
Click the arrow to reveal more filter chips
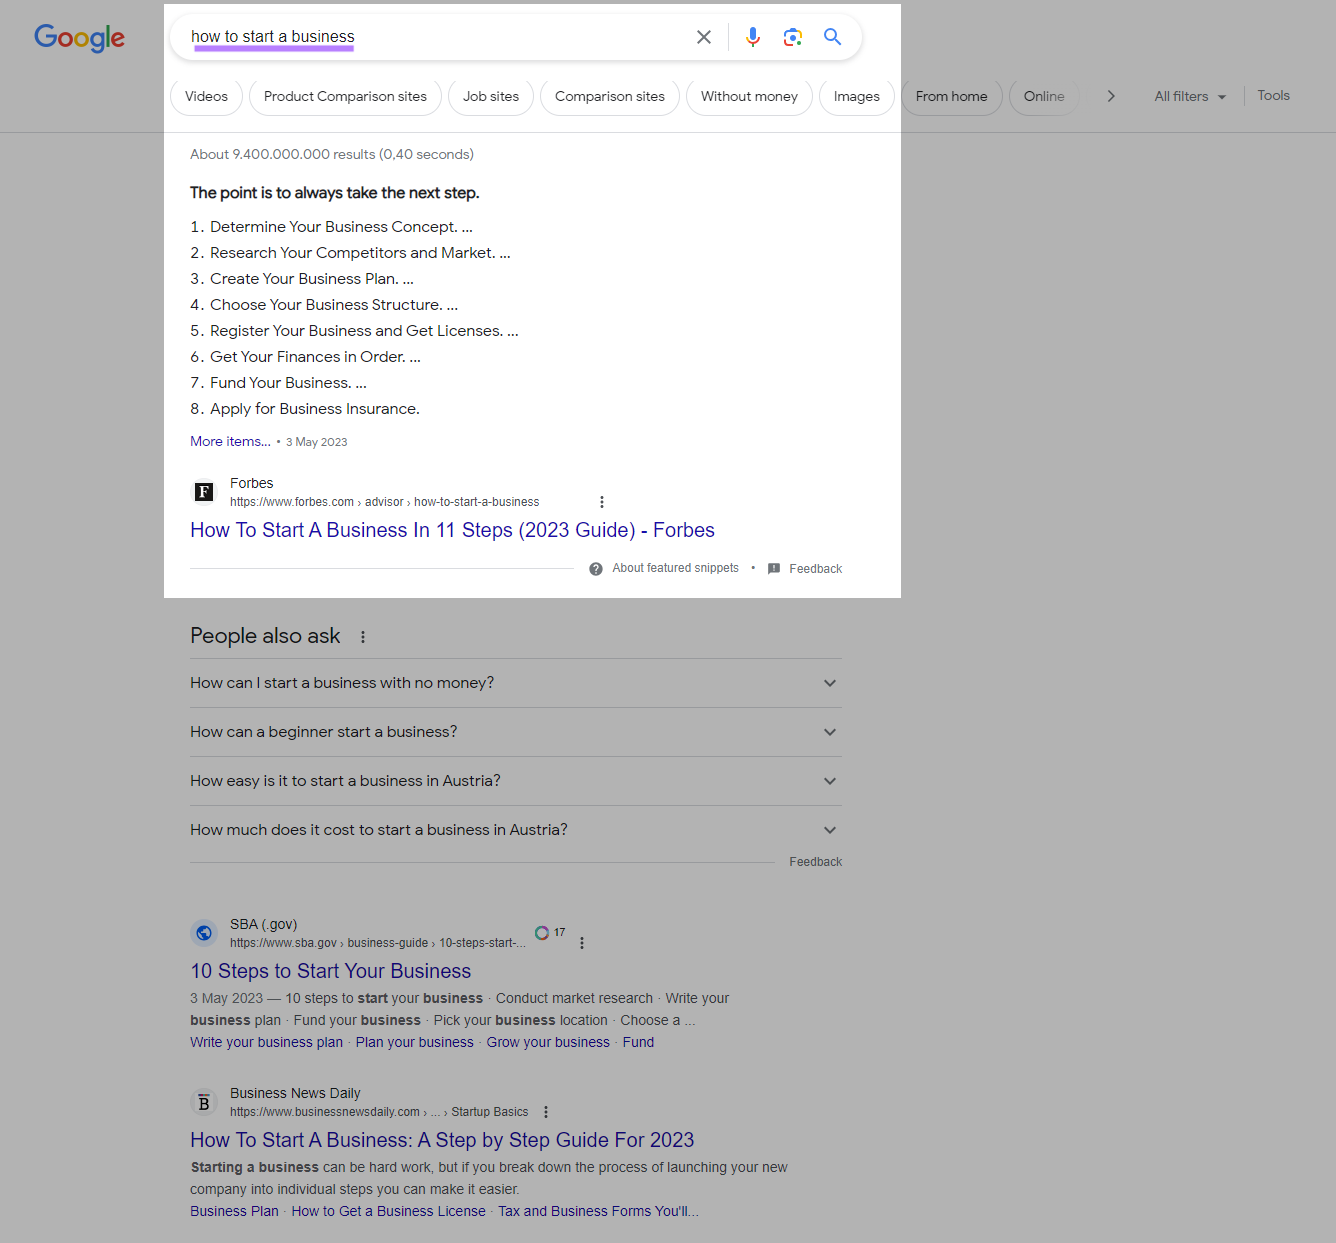point(1110,96)
